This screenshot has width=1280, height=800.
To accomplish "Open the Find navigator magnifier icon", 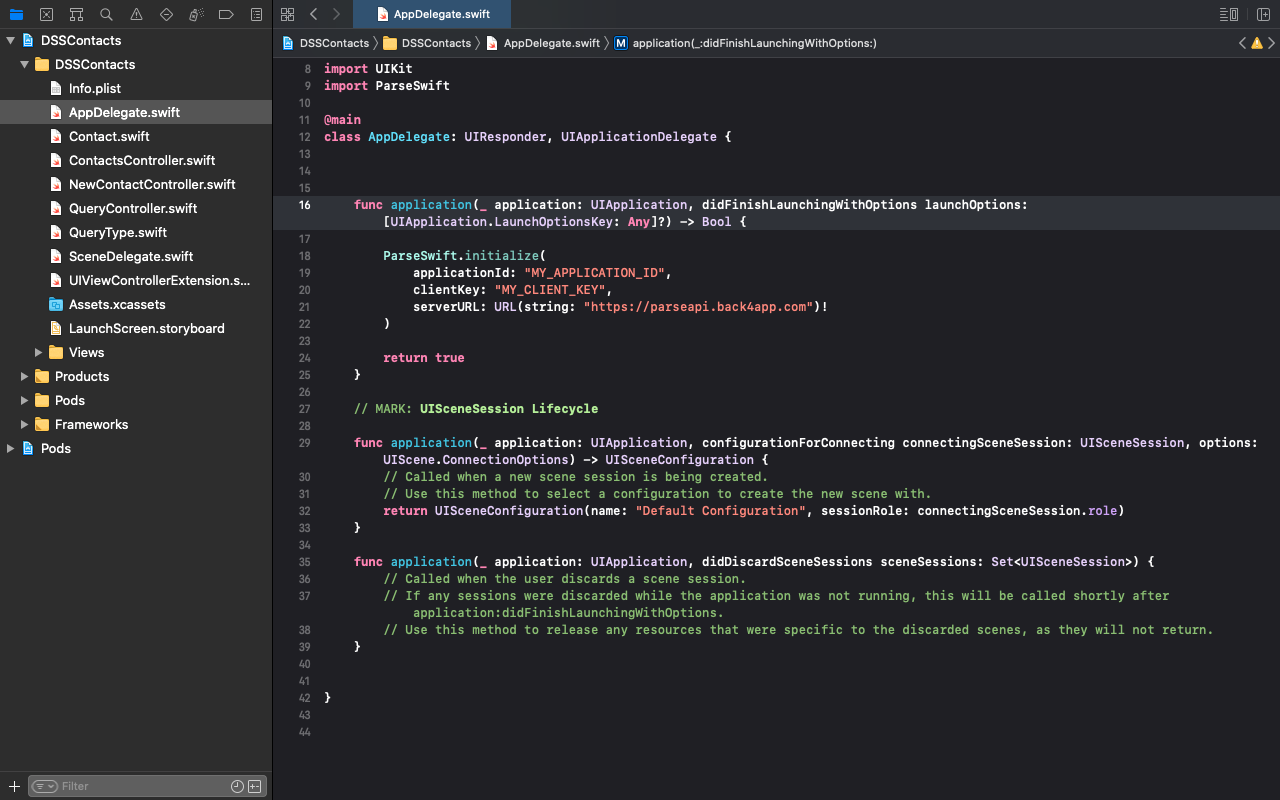I will (106, 14).
